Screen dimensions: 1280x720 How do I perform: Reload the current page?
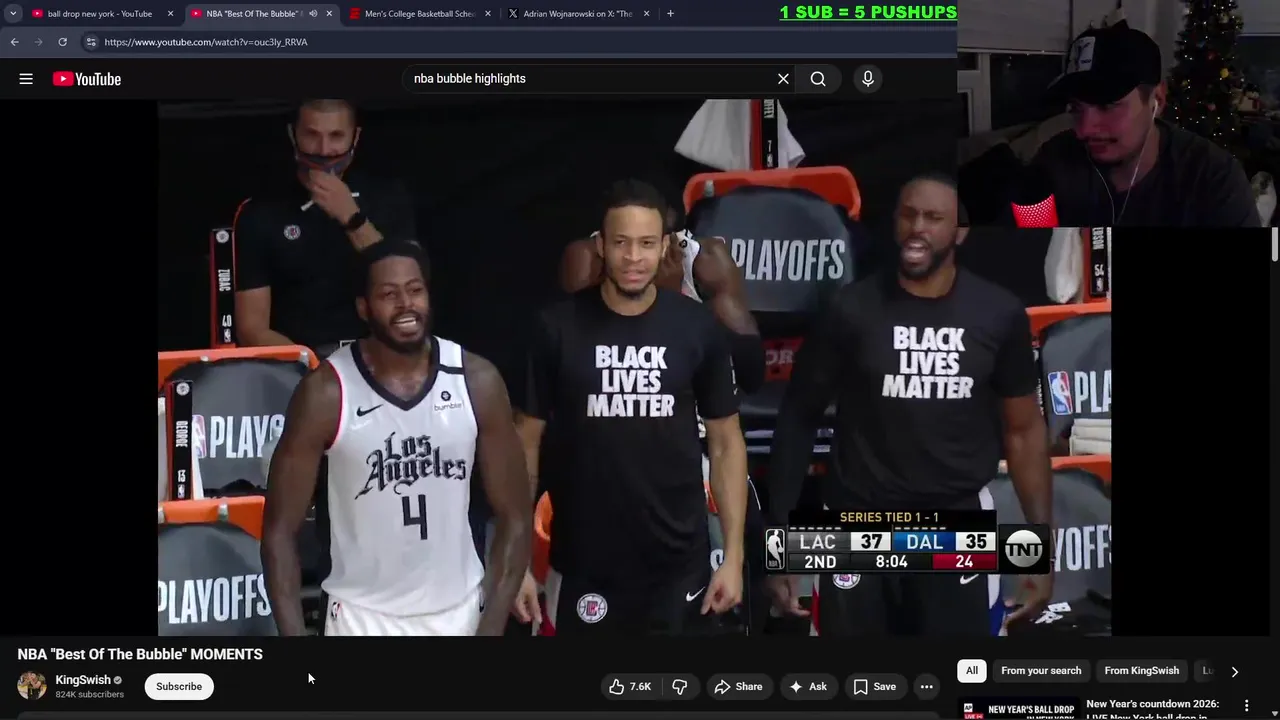click(62, 42)
